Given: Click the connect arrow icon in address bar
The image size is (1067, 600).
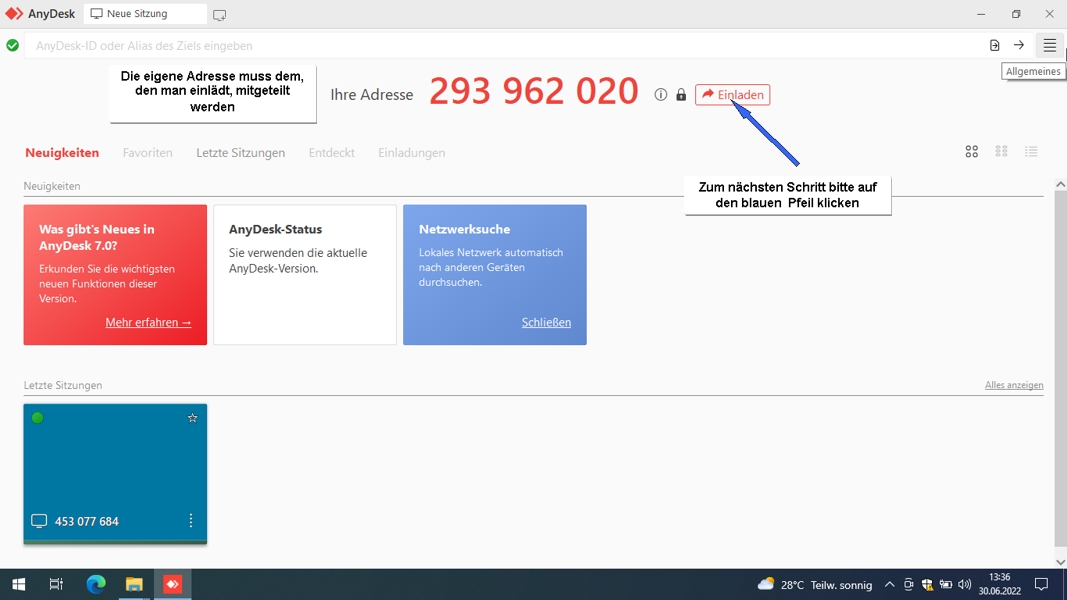Looking at the screenshot, I should click(1019, 45).
